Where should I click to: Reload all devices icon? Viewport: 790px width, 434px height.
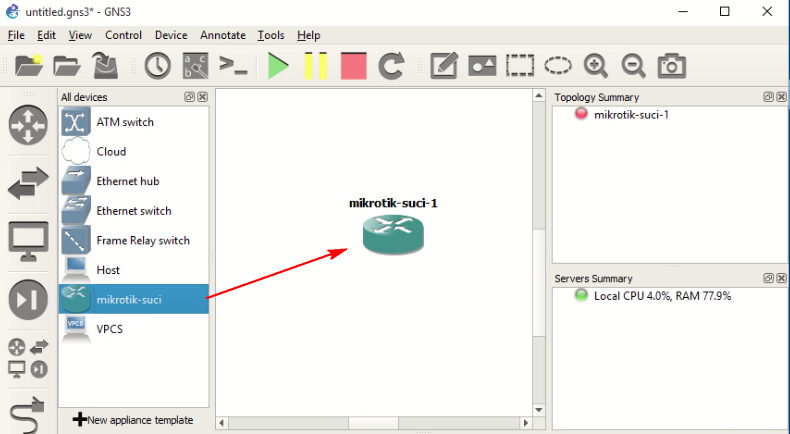tap(391, 66)
